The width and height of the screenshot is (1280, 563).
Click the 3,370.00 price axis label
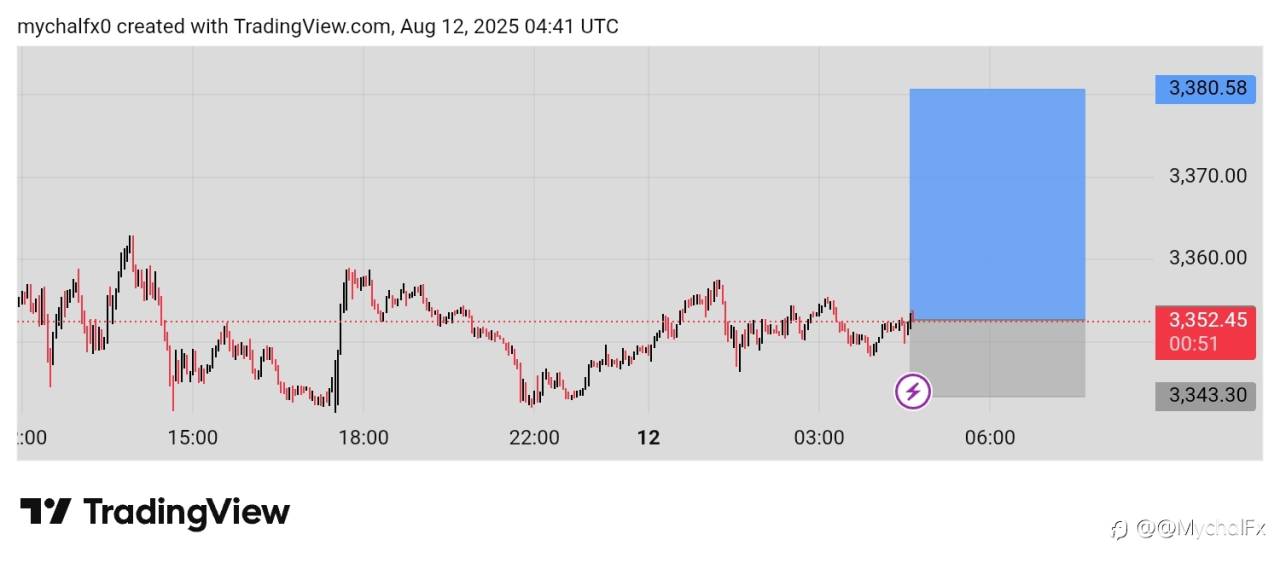(1208, 176)
